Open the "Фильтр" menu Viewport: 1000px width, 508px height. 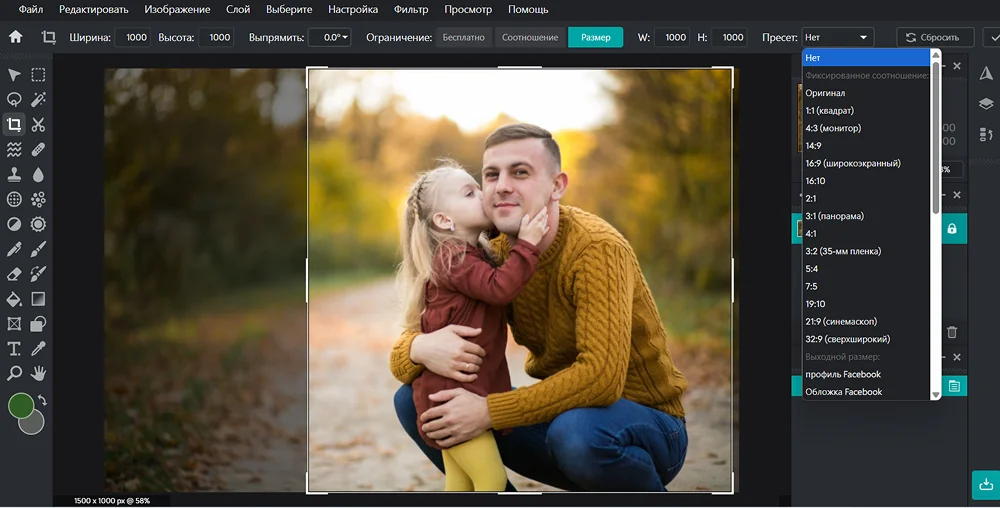click(411, 9)
